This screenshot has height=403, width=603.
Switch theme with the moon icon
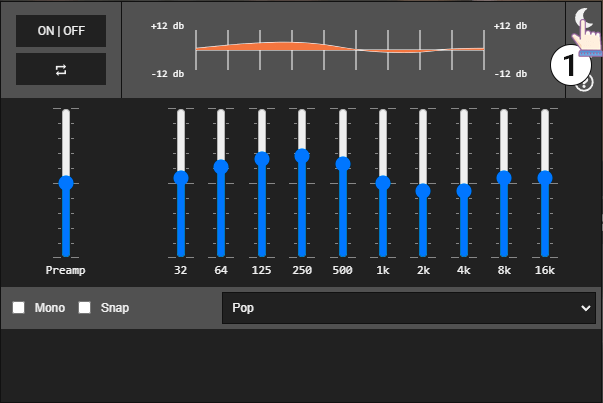pos(583,17)
